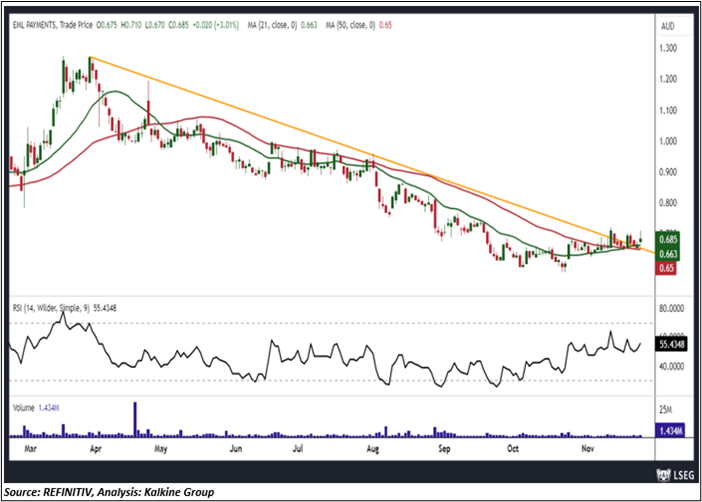Click the 1.200 price axis label
Image resolution: width=702 pixels, height=502 pixels.
[x=668, y=79]
